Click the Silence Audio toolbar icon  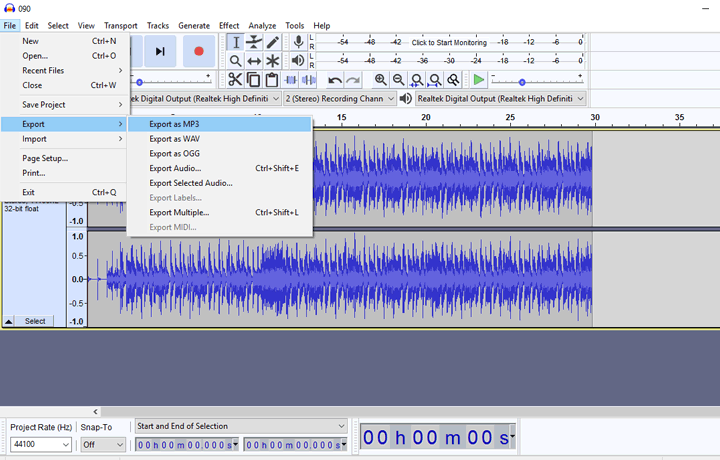pyautogui.click(x=309, y=80)
